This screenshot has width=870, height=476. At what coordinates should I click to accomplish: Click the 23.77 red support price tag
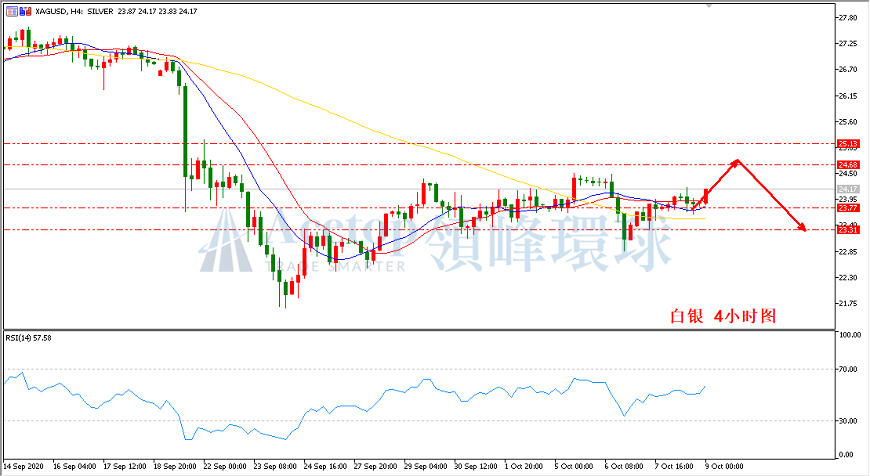(848, 208)
